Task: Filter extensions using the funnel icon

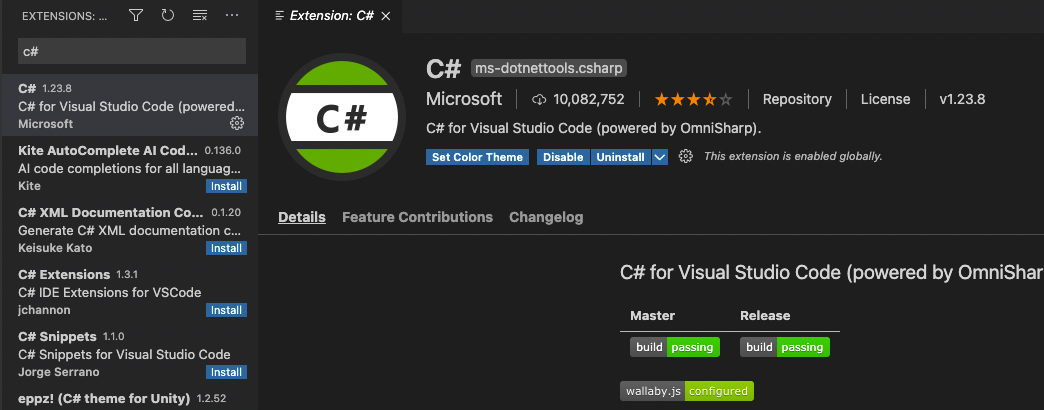Action: 136,16
